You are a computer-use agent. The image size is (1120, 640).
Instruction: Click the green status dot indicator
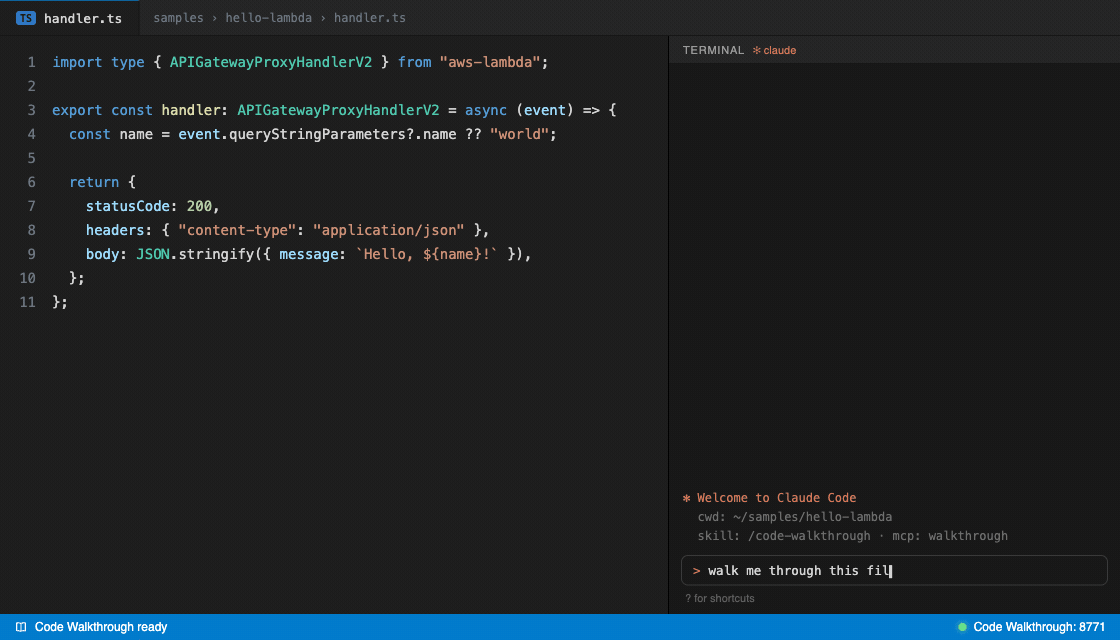tap(962, 627)
